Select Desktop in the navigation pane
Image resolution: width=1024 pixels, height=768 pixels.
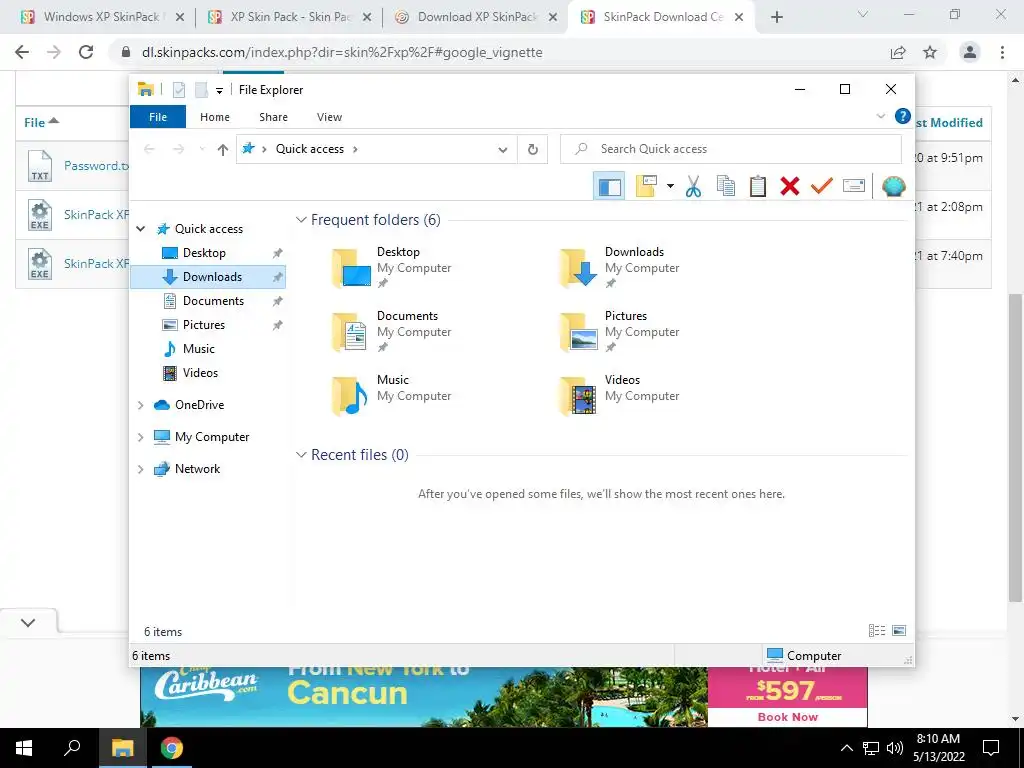204,253
